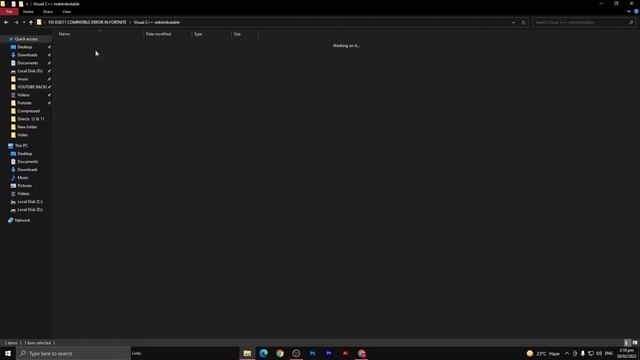Refresh the current folder
The width and height of the screenshot is (640, 360).
(524, 22)
